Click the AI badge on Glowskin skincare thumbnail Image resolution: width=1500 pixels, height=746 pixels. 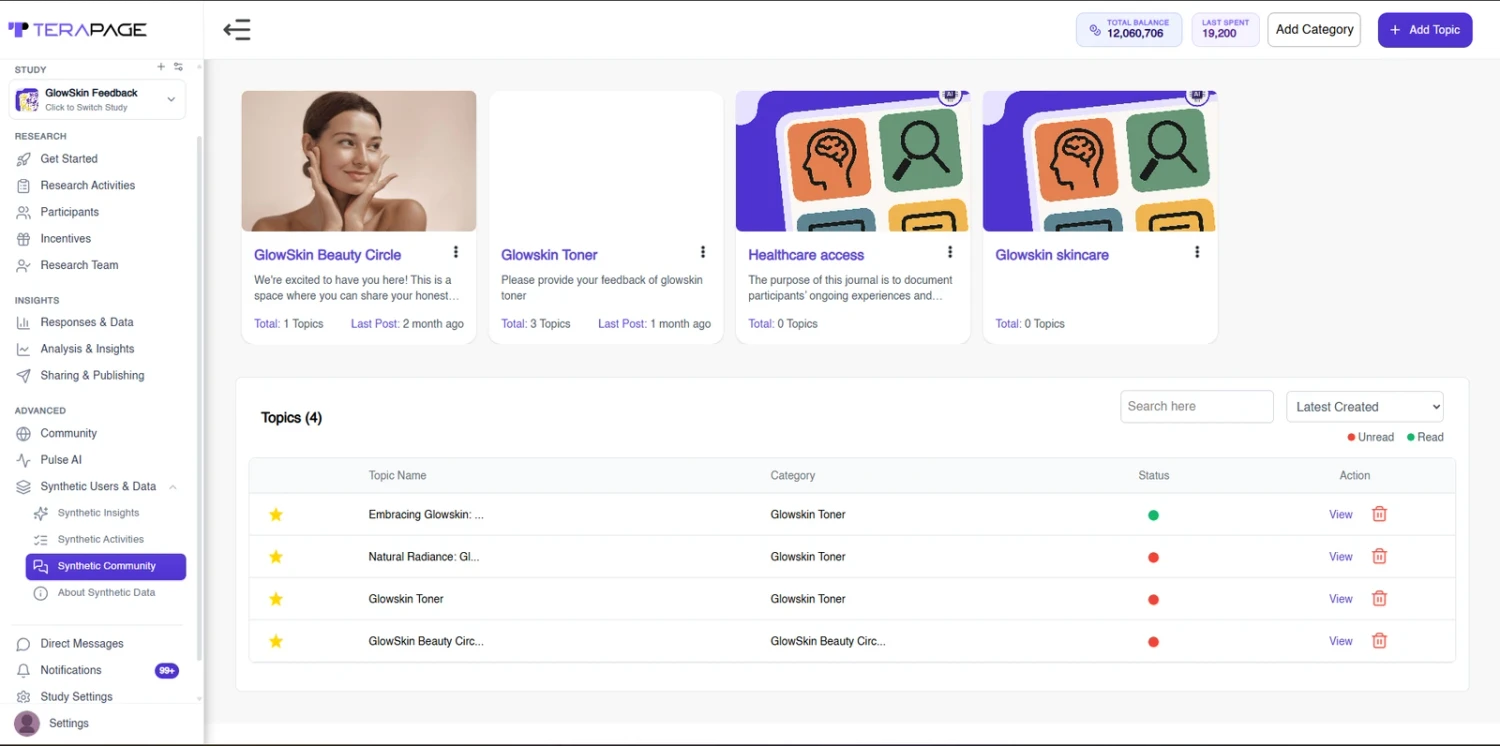1198,95
